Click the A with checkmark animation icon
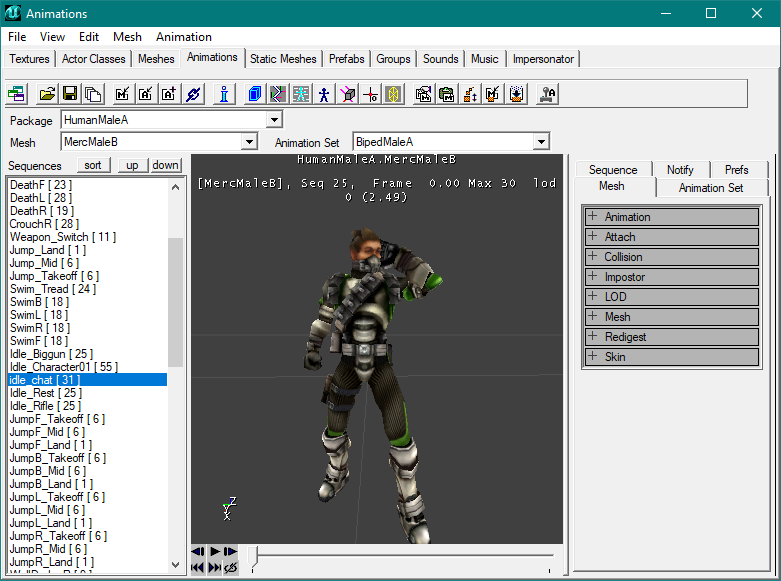 (145, 94)
